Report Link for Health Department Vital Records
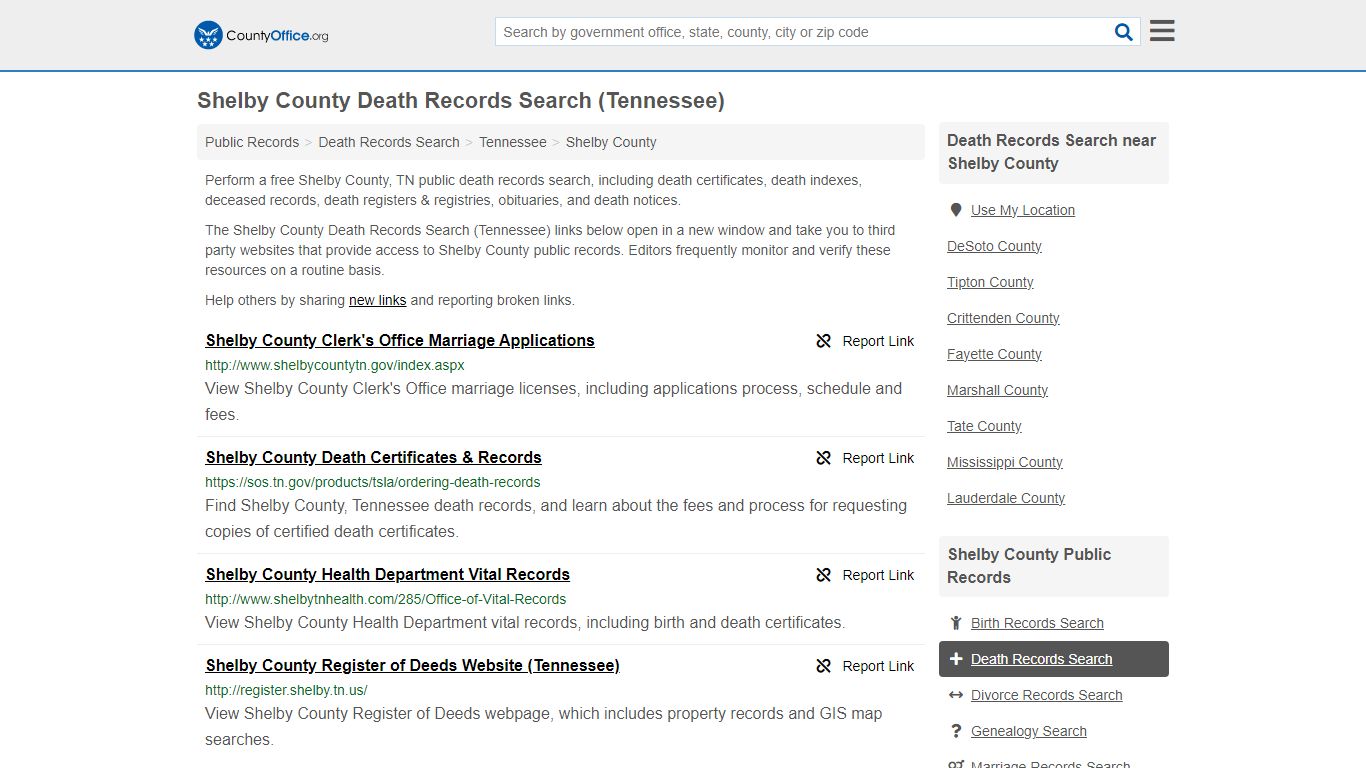This screenshot has width=1366, height=768. (865, 575)
